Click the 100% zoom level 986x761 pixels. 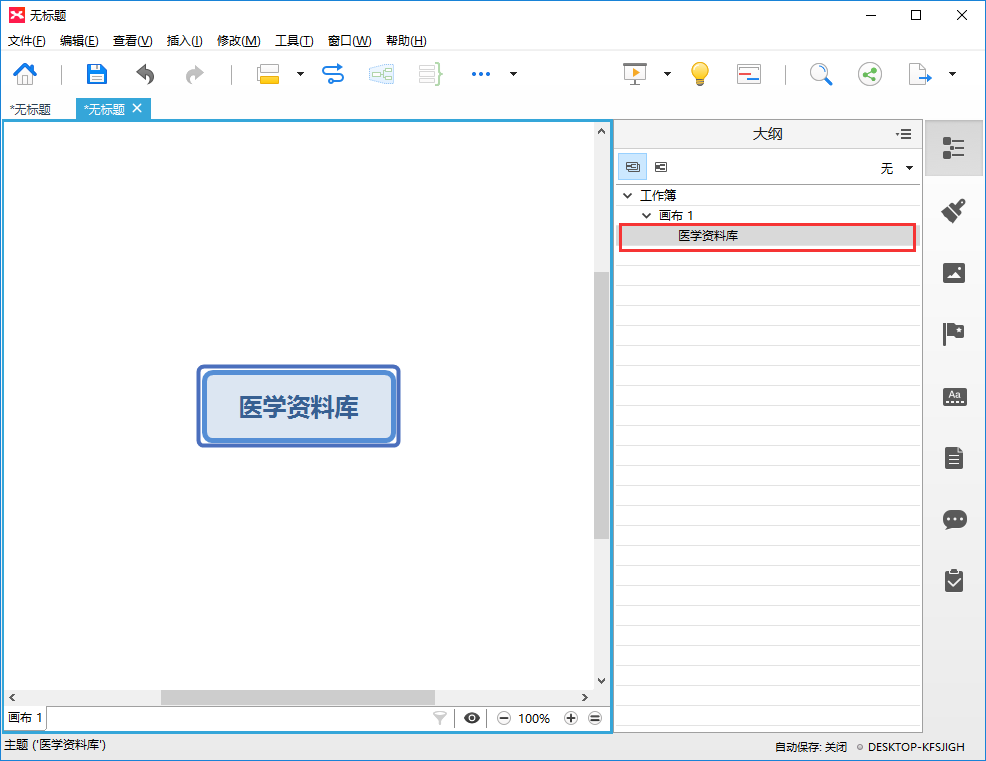534,718
